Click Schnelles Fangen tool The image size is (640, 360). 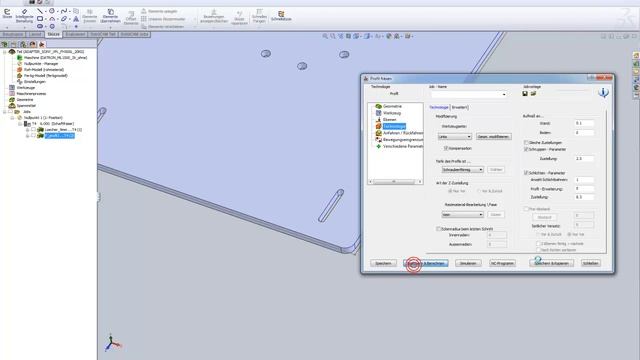259,16
